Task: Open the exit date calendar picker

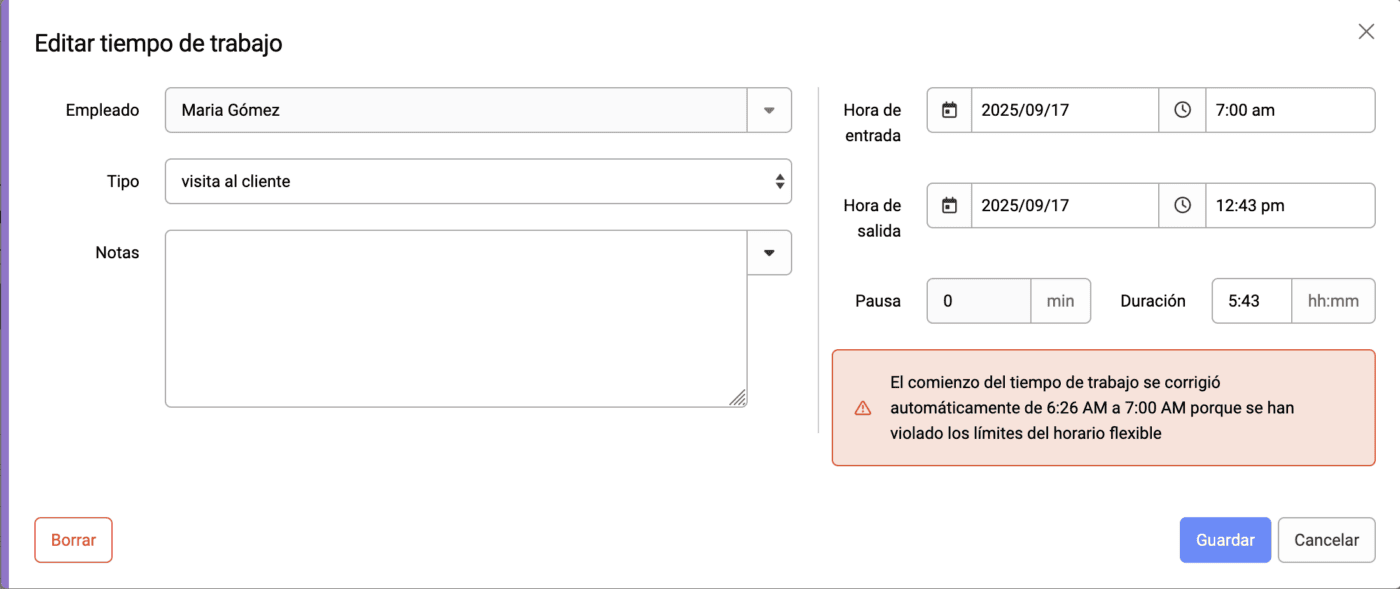Action: tap(948, 205)
